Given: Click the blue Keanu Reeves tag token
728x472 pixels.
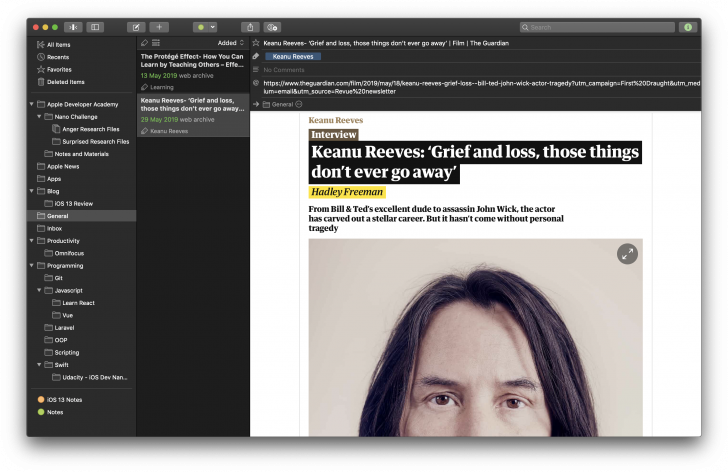Looking at the screenshot, I should click(x=293, y=57).
